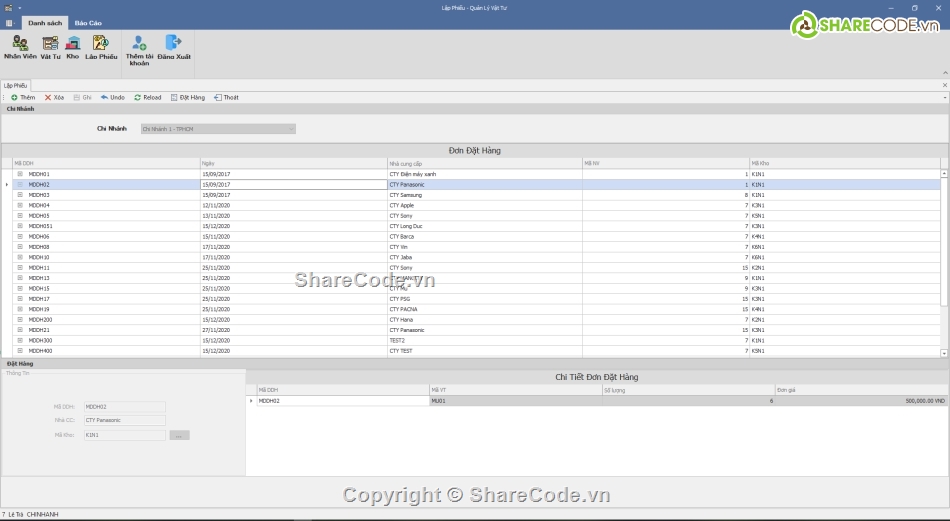Expand the MDDH10 order row

click(19, 257)
